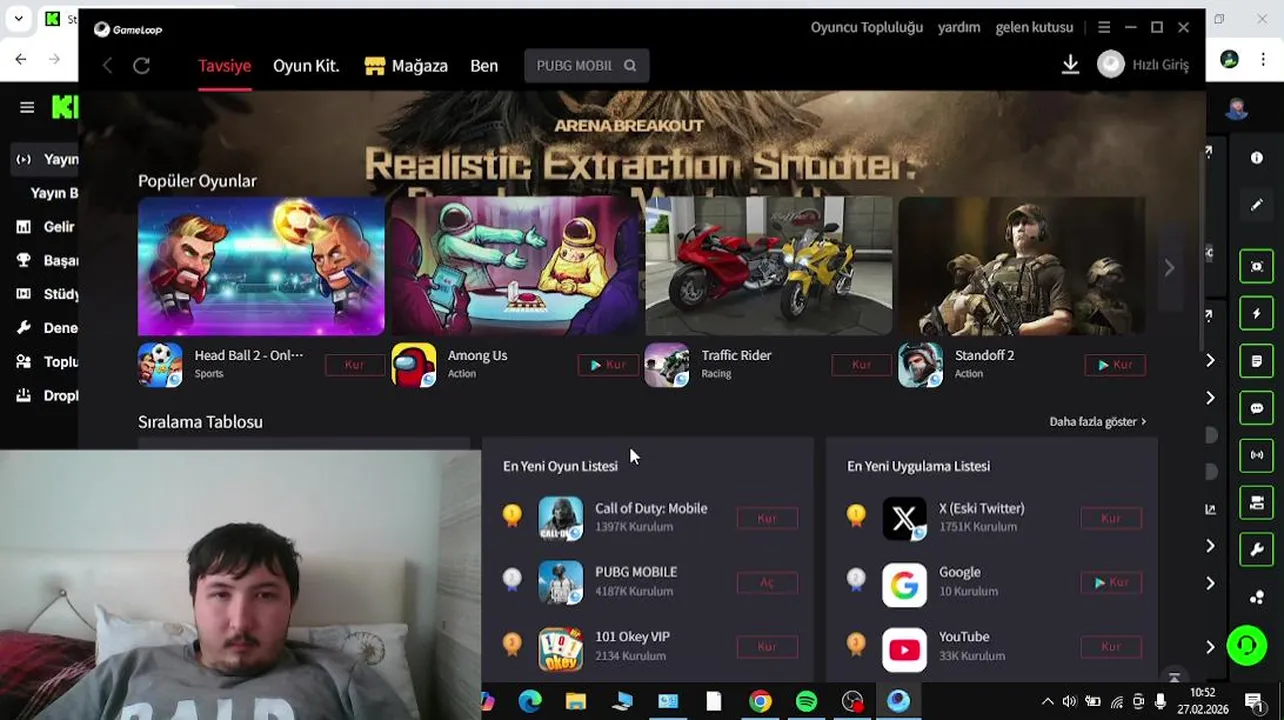Open File Explorer from the taskbar
1284x720 pixels.
[x=576, y=702]
